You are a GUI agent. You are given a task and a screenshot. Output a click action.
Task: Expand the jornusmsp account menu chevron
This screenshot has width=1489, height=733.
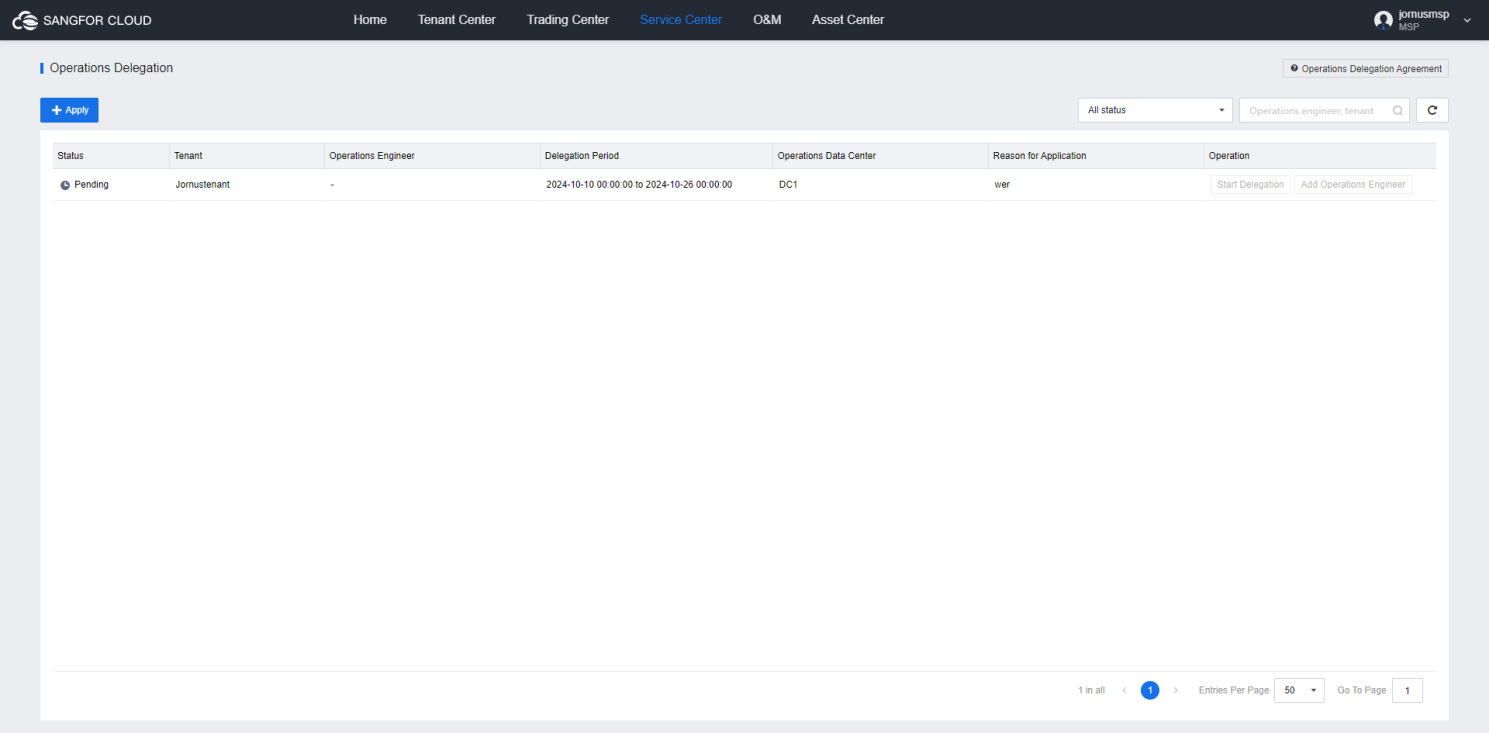click(x=1467, y=20)
